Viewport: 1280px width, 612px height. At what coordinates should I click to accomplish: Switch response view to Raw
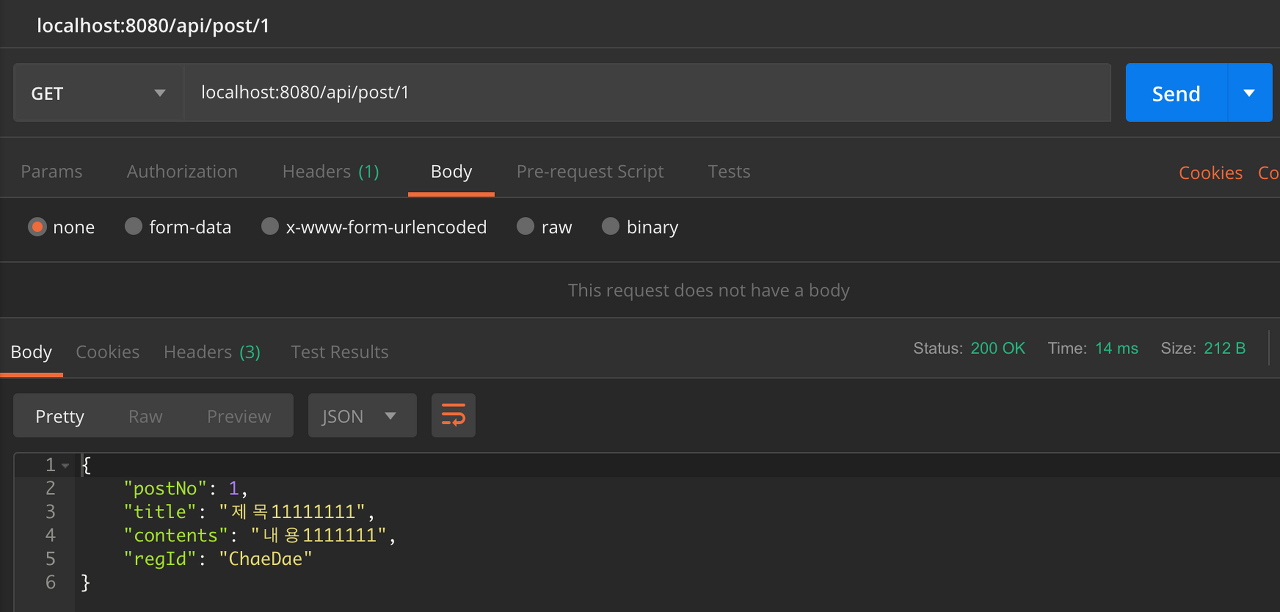click(145, 415)
